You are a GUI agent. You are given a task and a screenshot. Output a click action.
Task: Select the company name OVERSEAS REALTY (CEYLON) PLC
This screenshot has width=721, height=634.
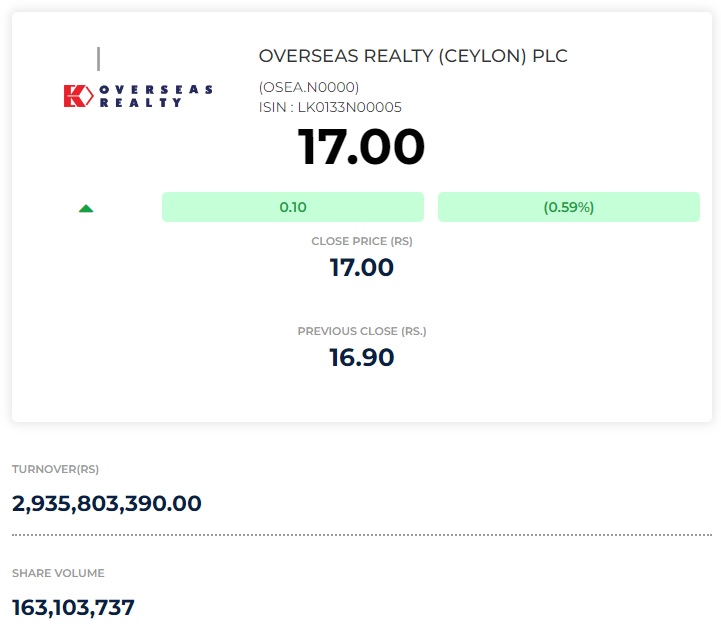413,56
